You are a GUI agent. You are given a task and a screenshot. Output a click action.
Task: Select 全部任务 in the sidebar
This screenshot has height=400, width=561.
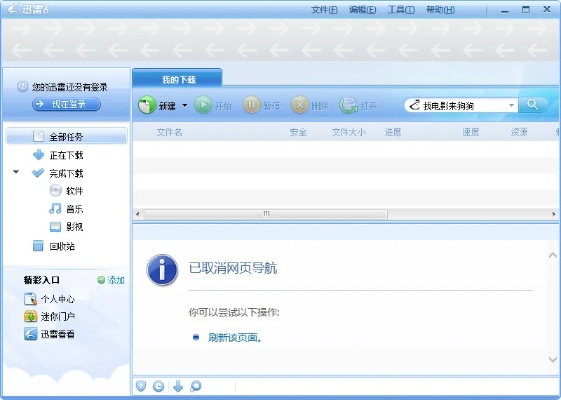[x=67, y=136]
